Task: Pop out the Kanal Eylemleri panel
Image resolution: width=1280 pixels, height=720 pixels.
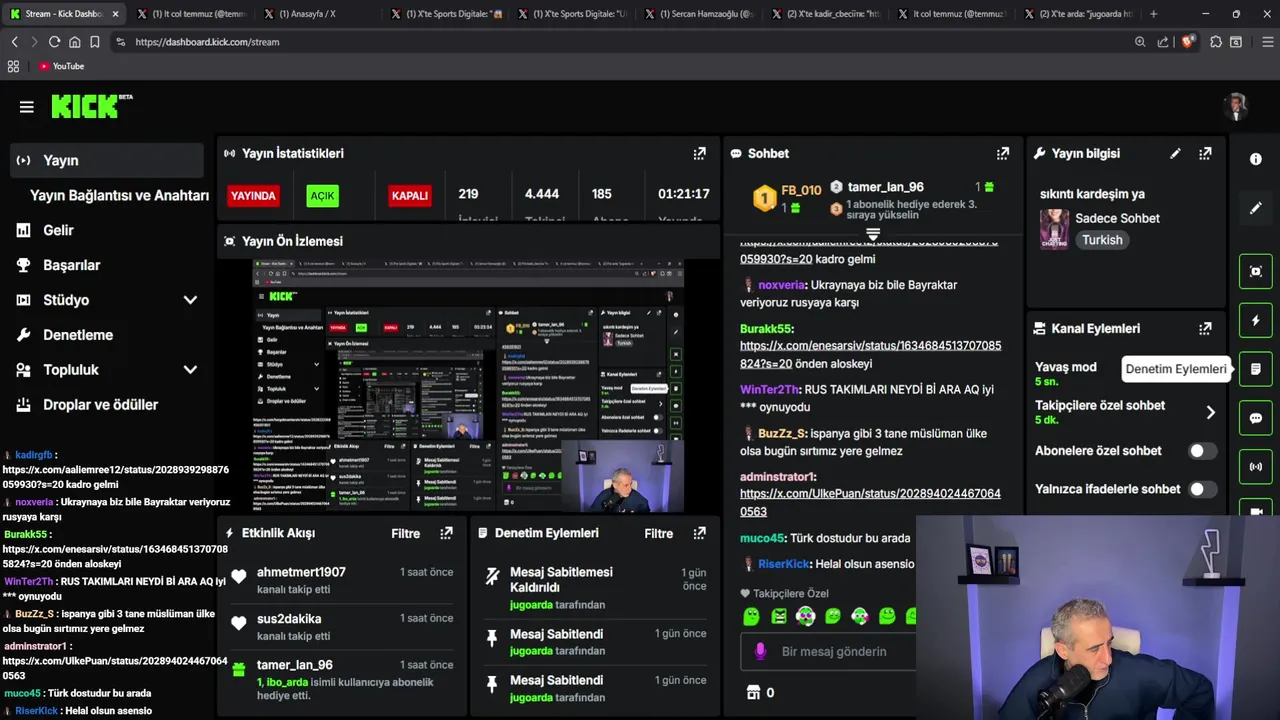Action: (x=1205, y=328)
